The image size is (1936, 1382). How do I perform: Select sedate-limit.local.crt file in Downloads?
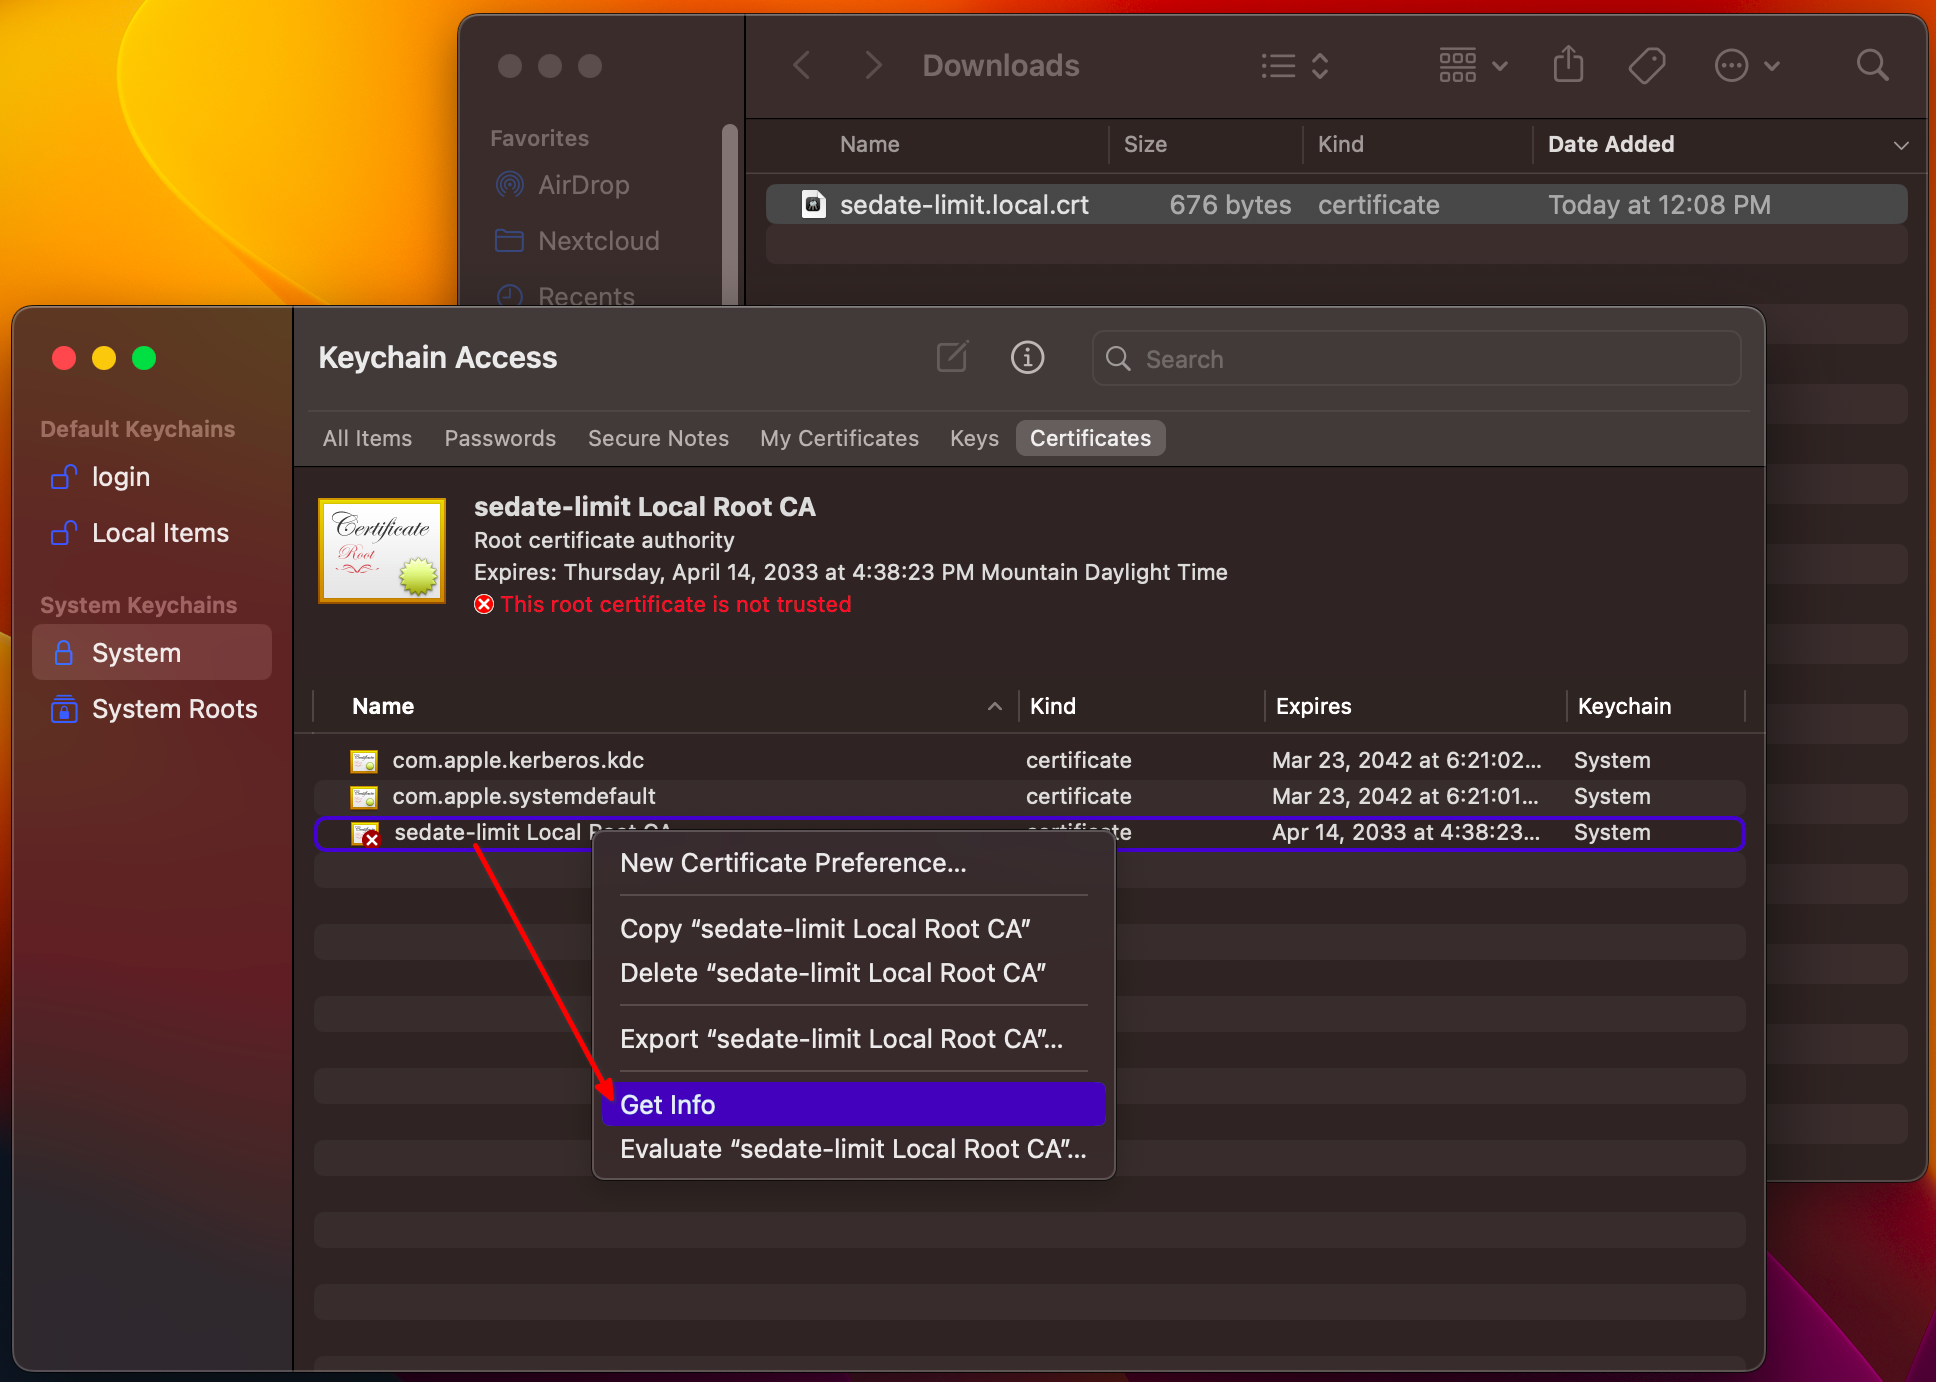(963, 205)
